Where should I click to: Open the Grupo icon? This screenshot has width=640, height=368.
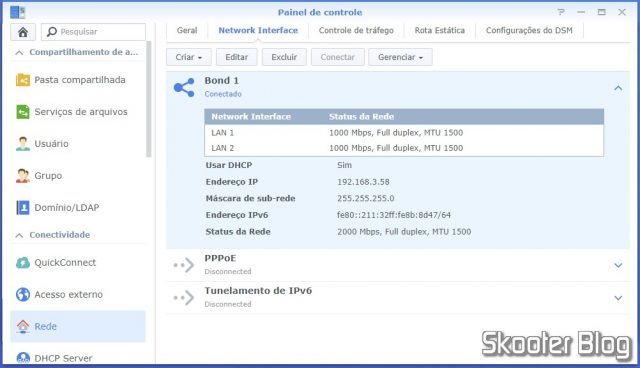pos(23,175)
